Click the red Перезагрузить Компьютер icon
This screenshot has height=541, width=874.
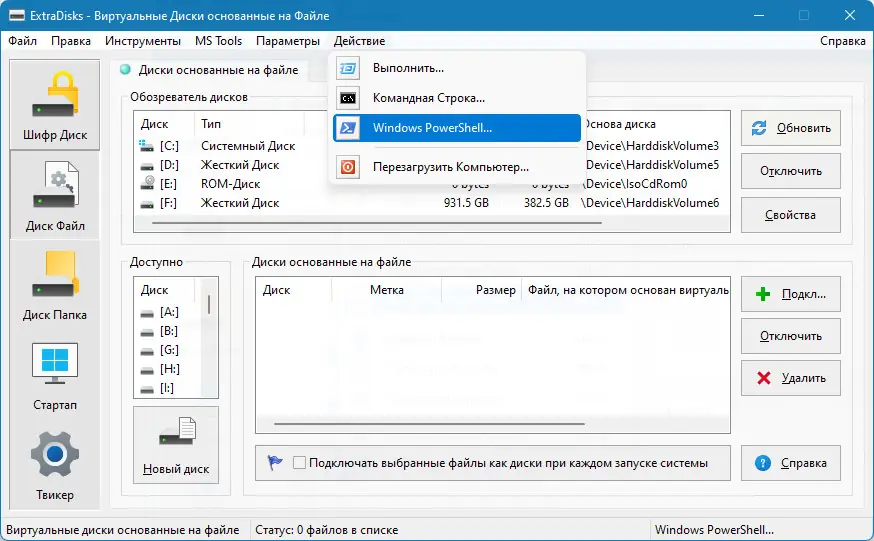point(348,167)
